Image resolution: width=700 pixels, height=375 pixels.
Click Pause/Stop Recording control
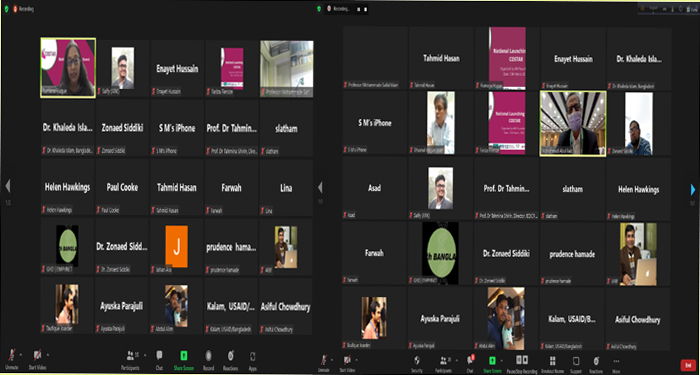[522, 363]
